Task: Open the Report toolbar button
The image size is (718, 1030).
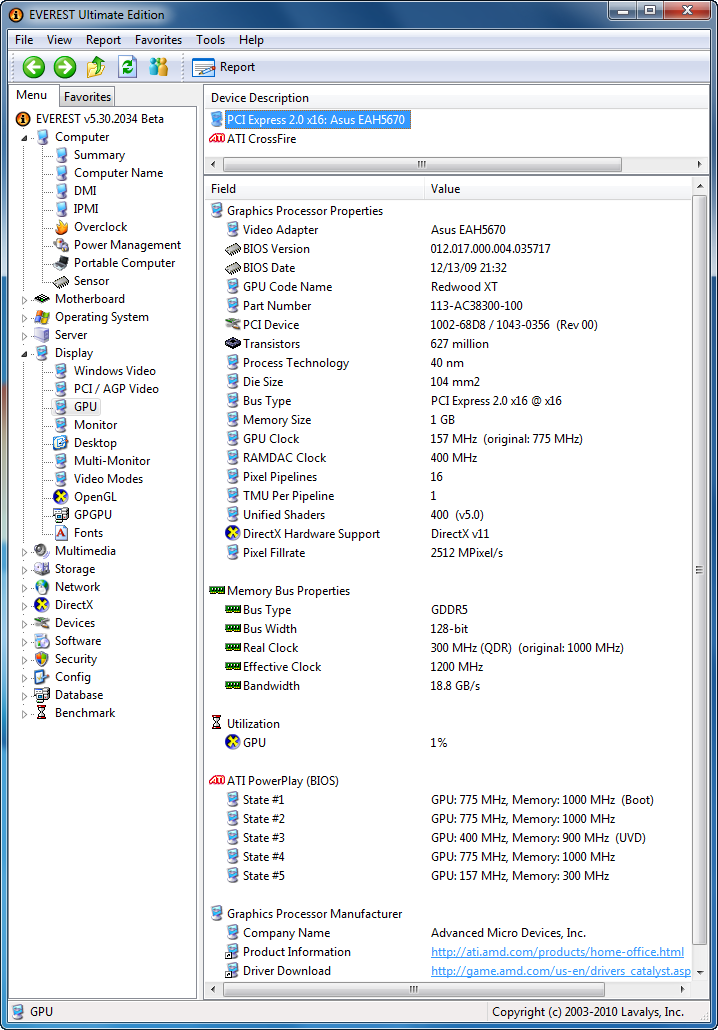Action: pyautogui.click(x=223, y=67)
